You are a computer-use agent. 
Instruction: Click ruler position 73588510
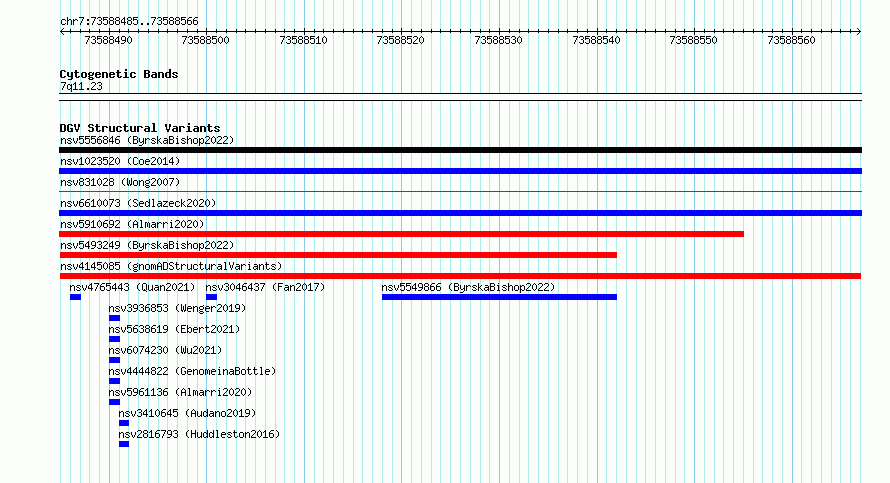tap(304, 40)
